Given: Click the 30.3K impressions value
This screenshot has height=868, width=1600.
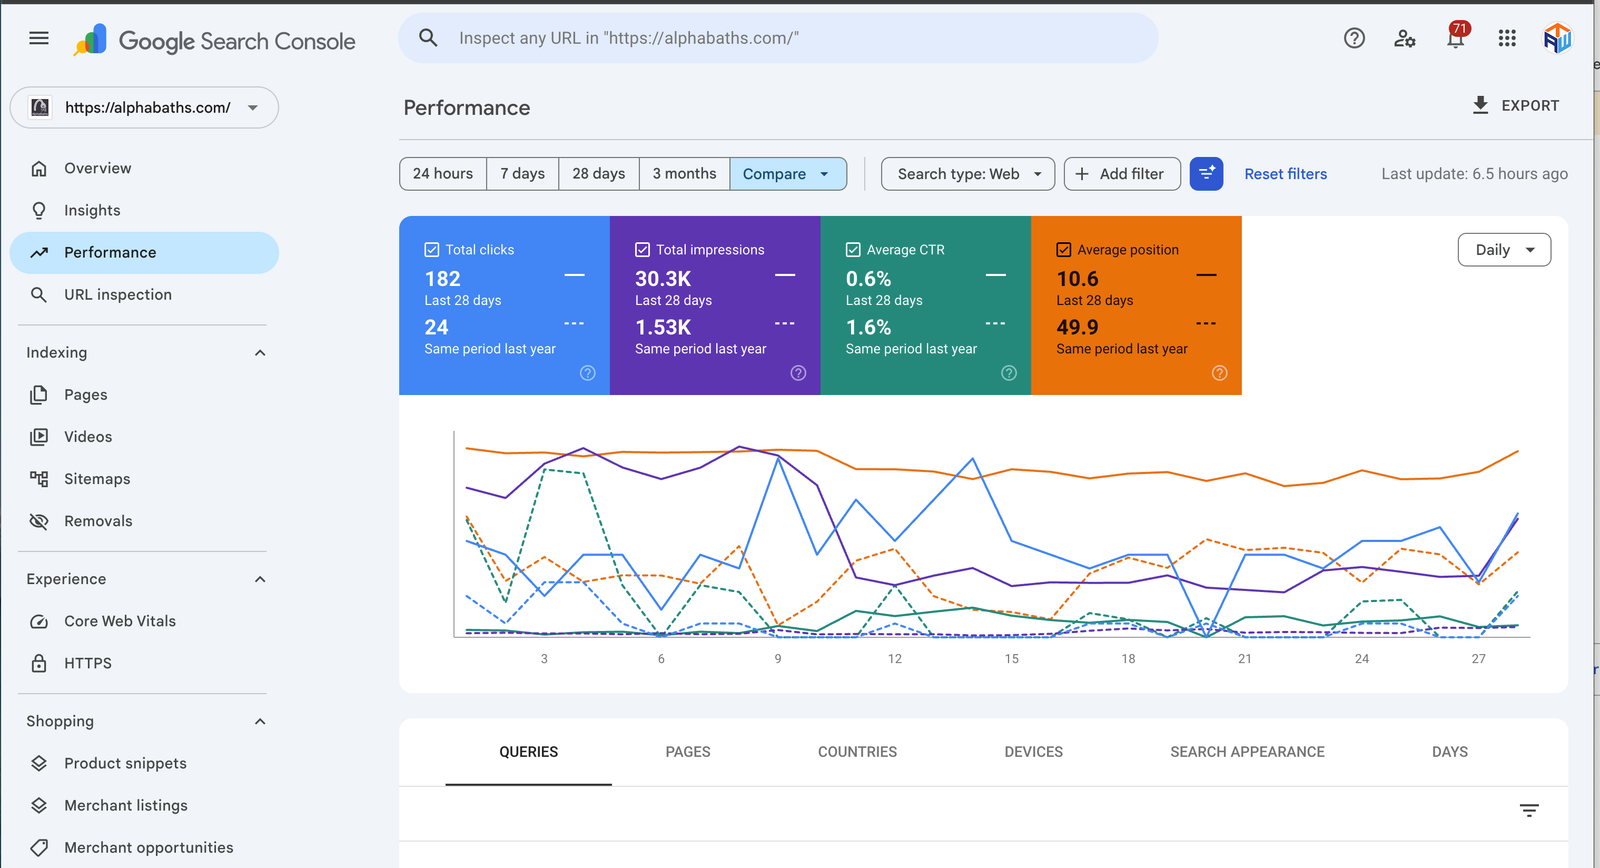Looking at the screenshot, I should 663,279.
